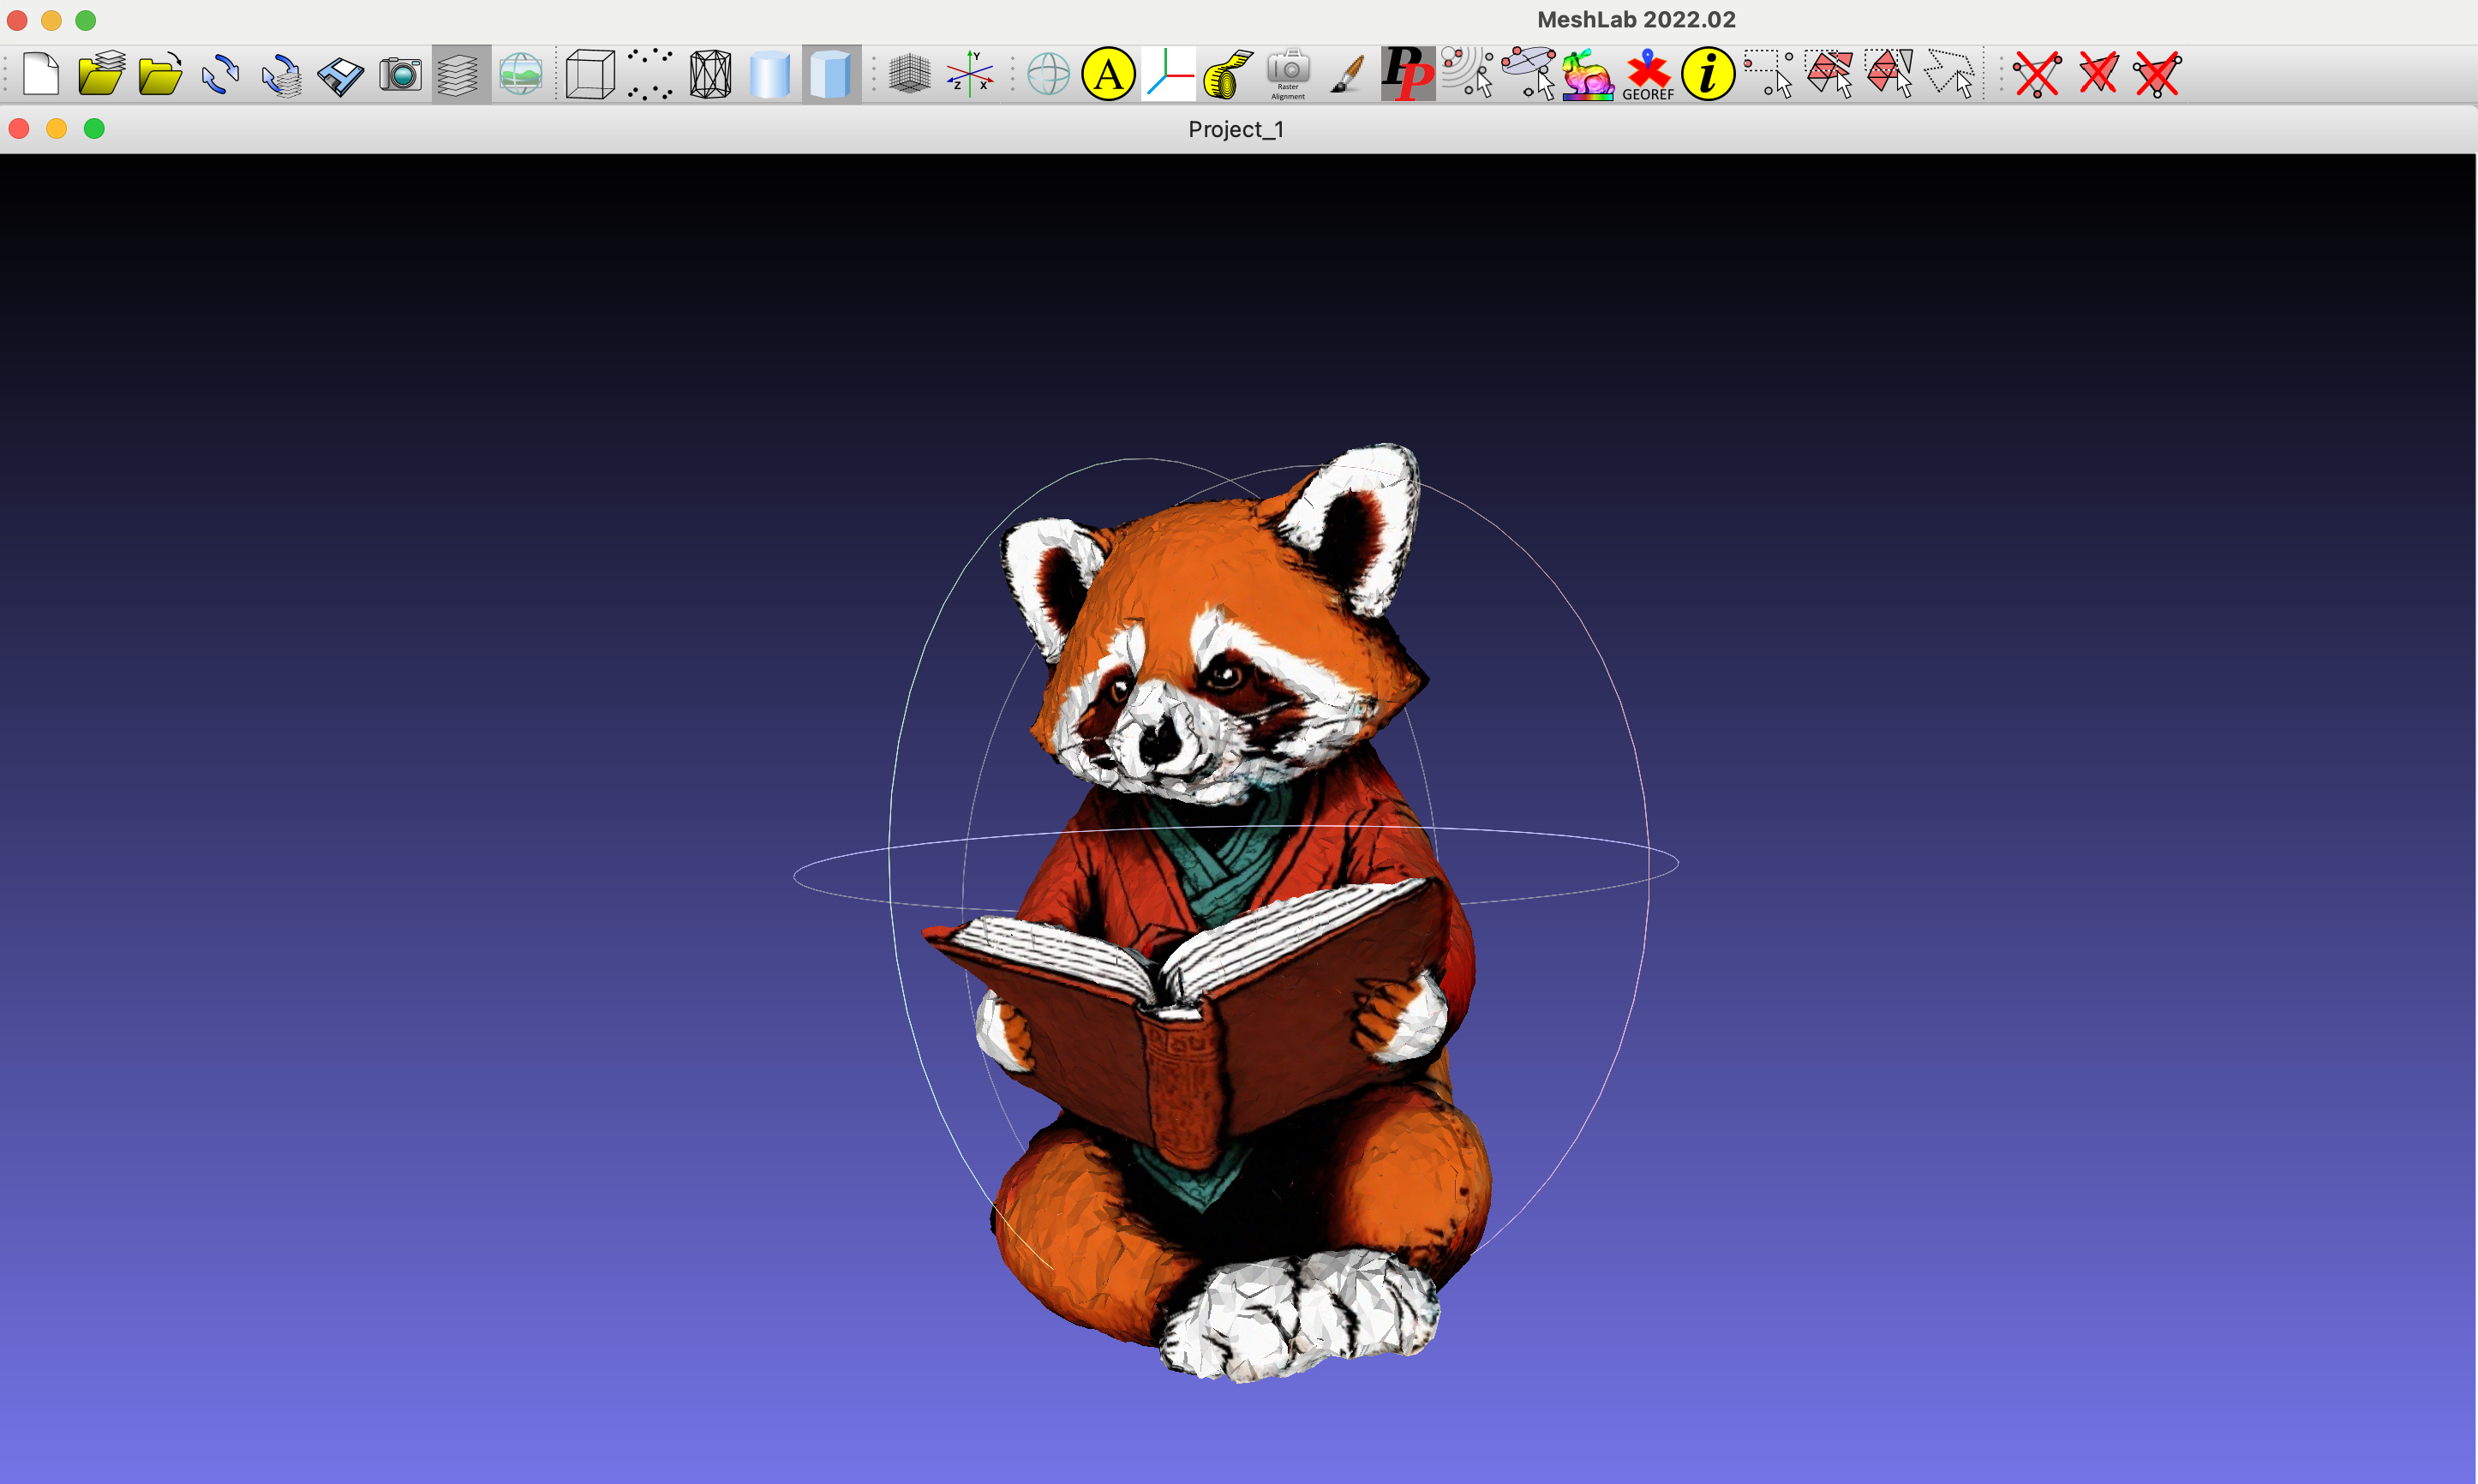The height and width of the screenshot is (1484, 2478).
Task: Select the Z-painting brush tool
Action: (1348, 74)
